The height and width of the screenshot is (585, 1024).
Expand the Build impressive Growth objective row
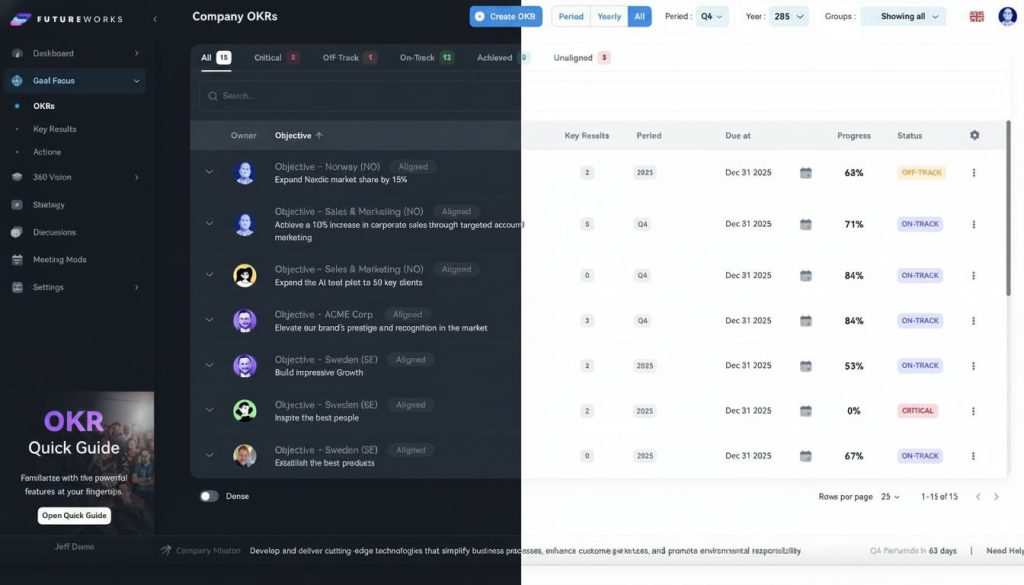209,366
